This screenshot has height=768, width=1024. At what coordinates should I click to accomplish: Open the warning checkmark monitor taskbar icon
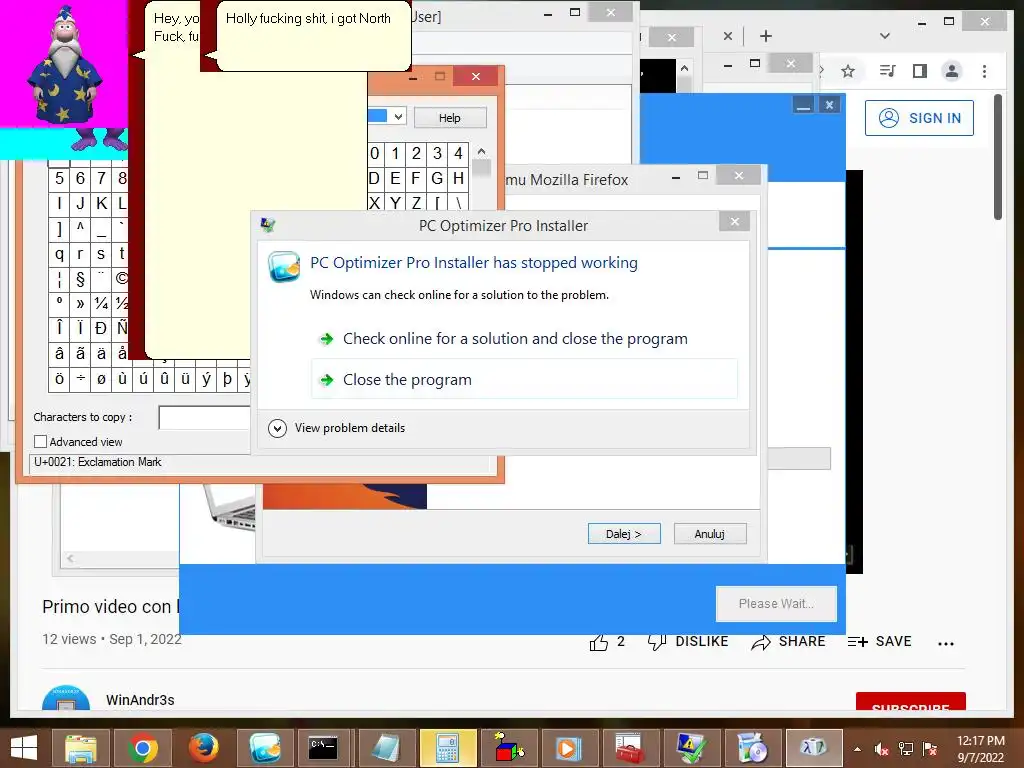click(691, 748)
